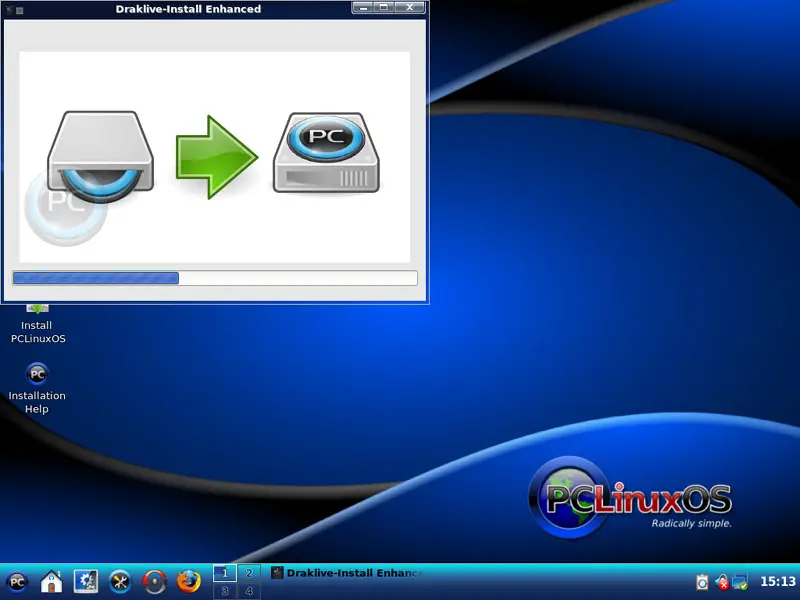The width and height of the screenshot is (800, 600).
Task: Switch to virtual desktop 4
Action: pyautogui.click(x=249, y=591)
